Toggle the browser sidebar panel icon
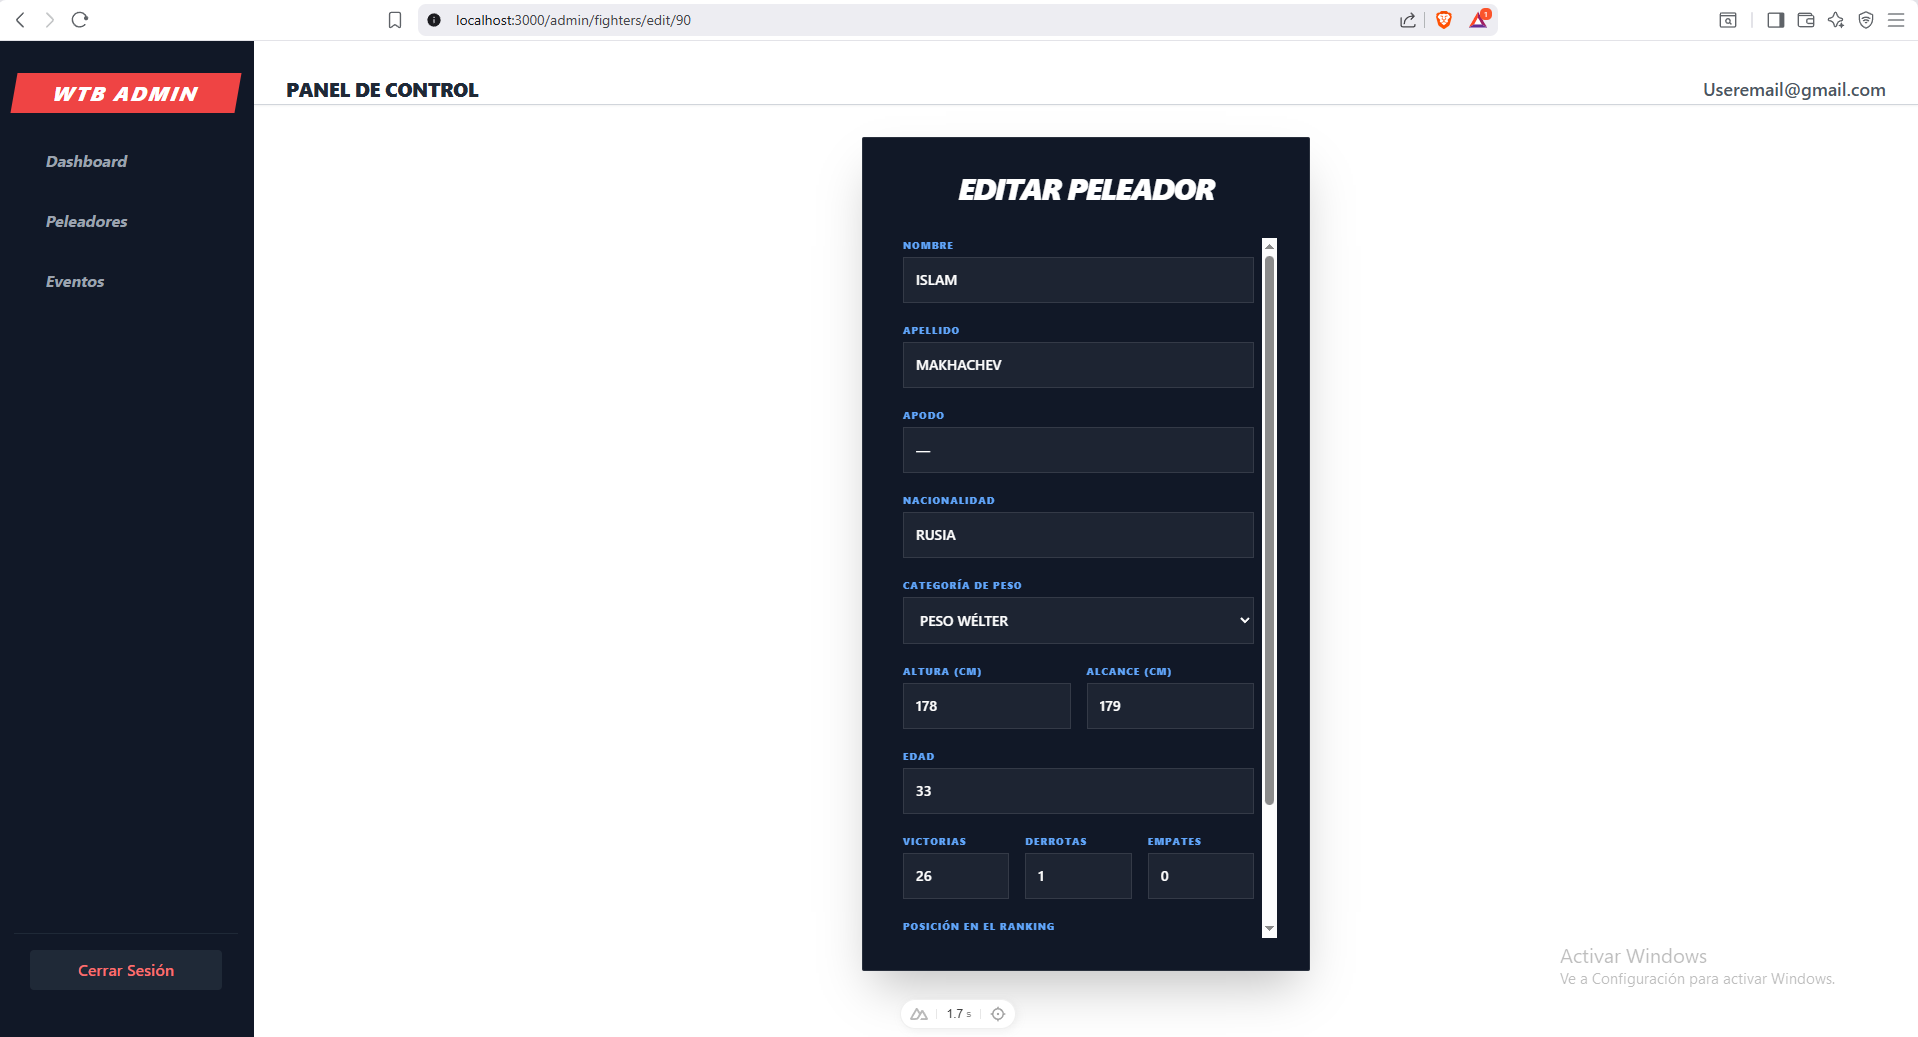 pyautogui.click(x=1776, y=20)
